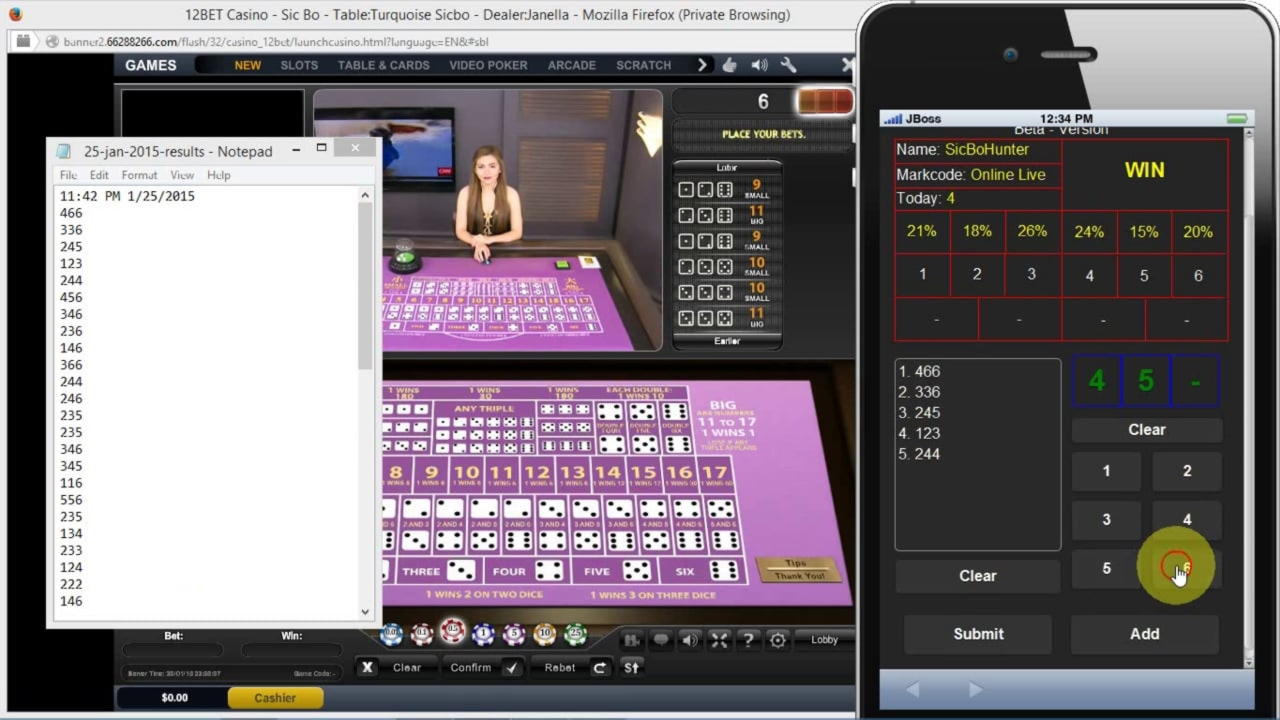The height and width of the screenshot is (720, 1280).
Task: Select the 0.01 value betting chip
Action: click(x=391, y=634)
